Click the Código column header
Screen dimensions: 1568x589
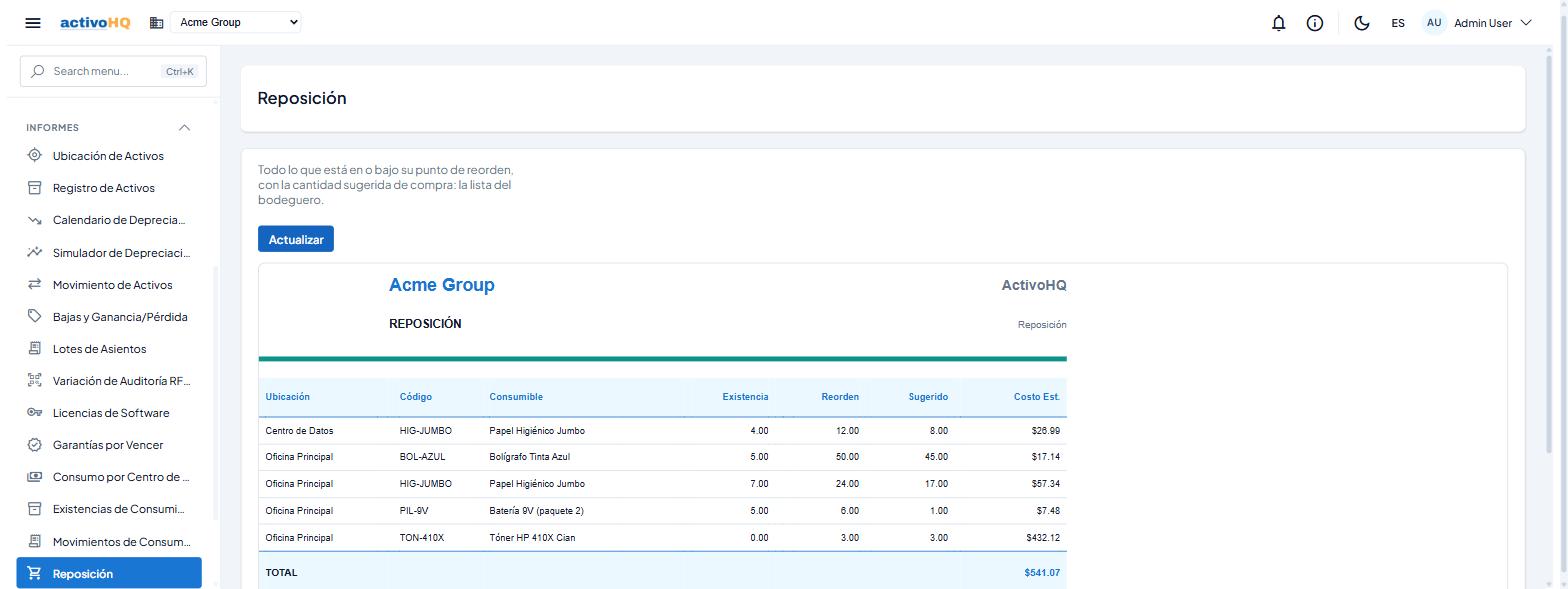tap(416, 397)
